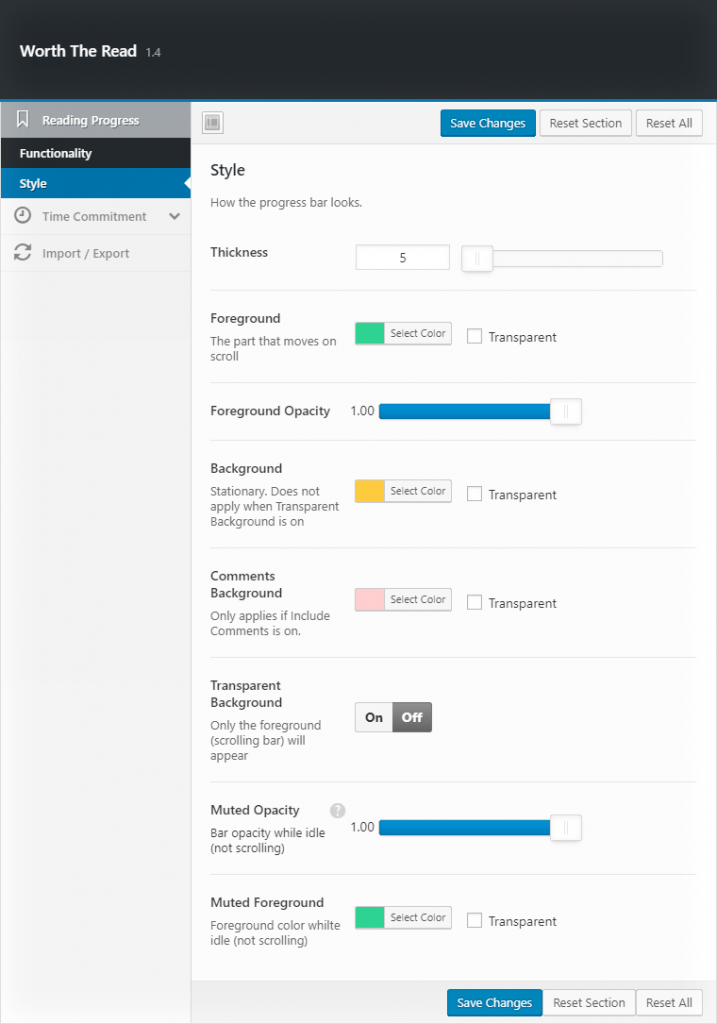Image resolution: width=717 pixels, height=1024 pixels.
Task: Click the clock icon beside Time Commitment
Action: pyautogui.click(x=22, y=216)
